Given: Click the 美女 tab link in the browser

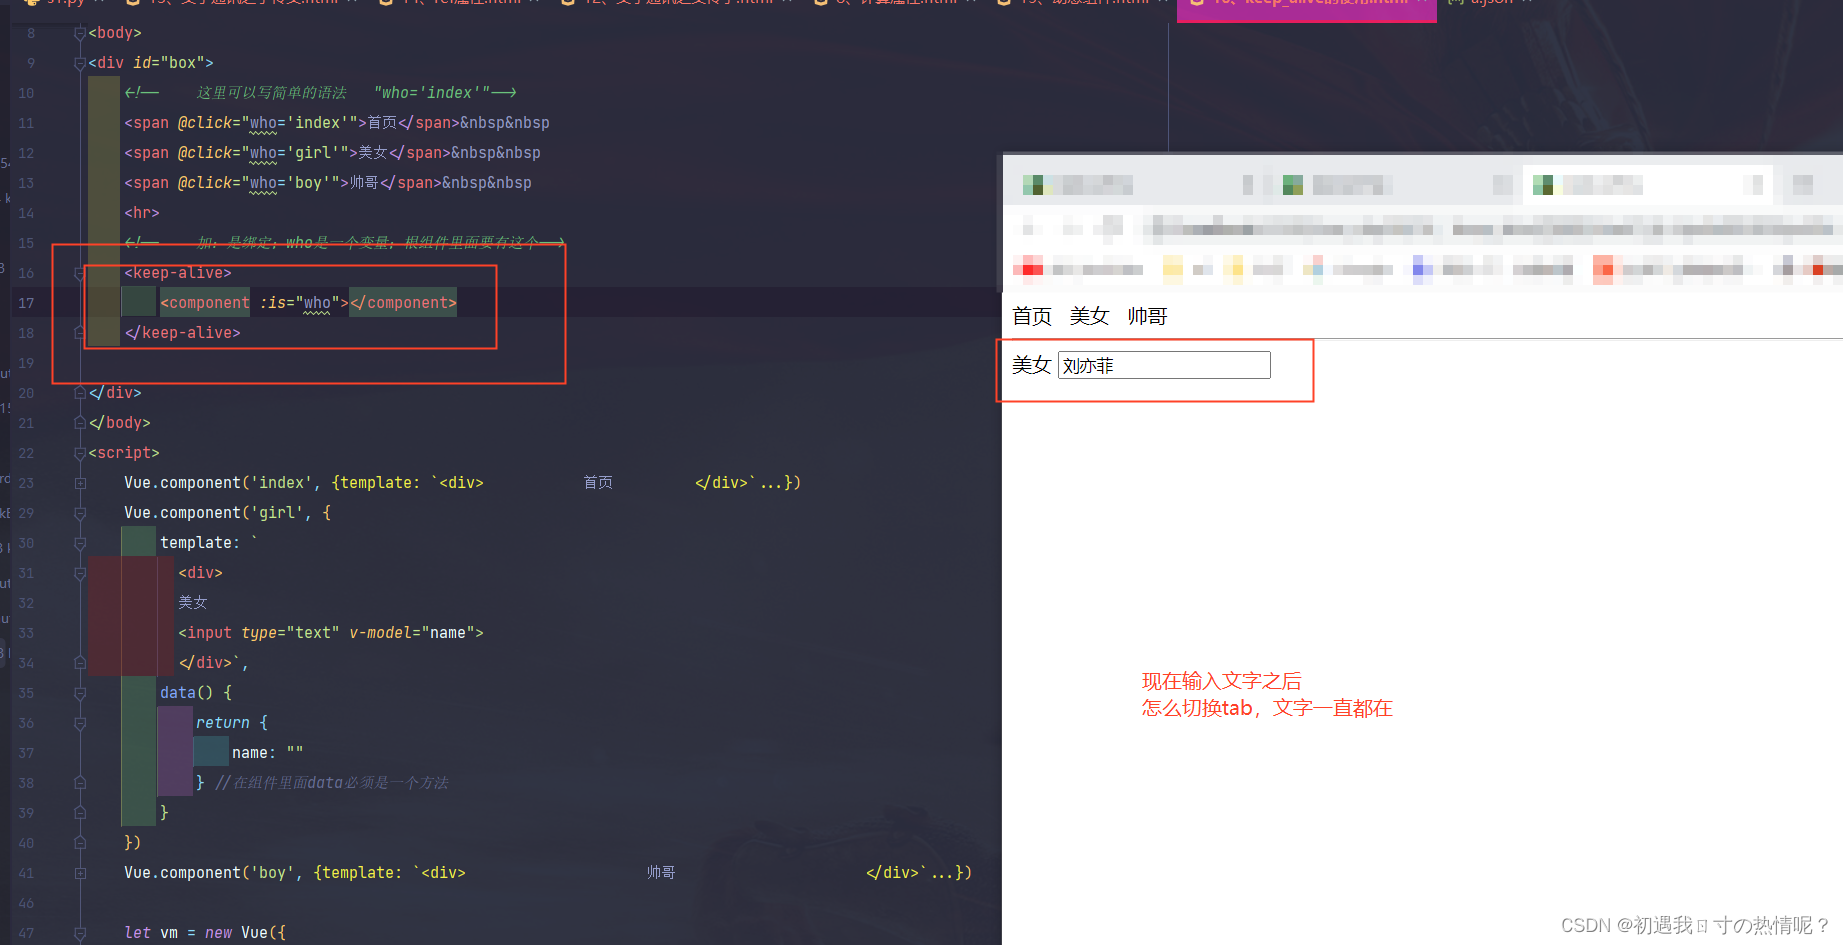Looking at the screenshot, I should (1089, 316).
